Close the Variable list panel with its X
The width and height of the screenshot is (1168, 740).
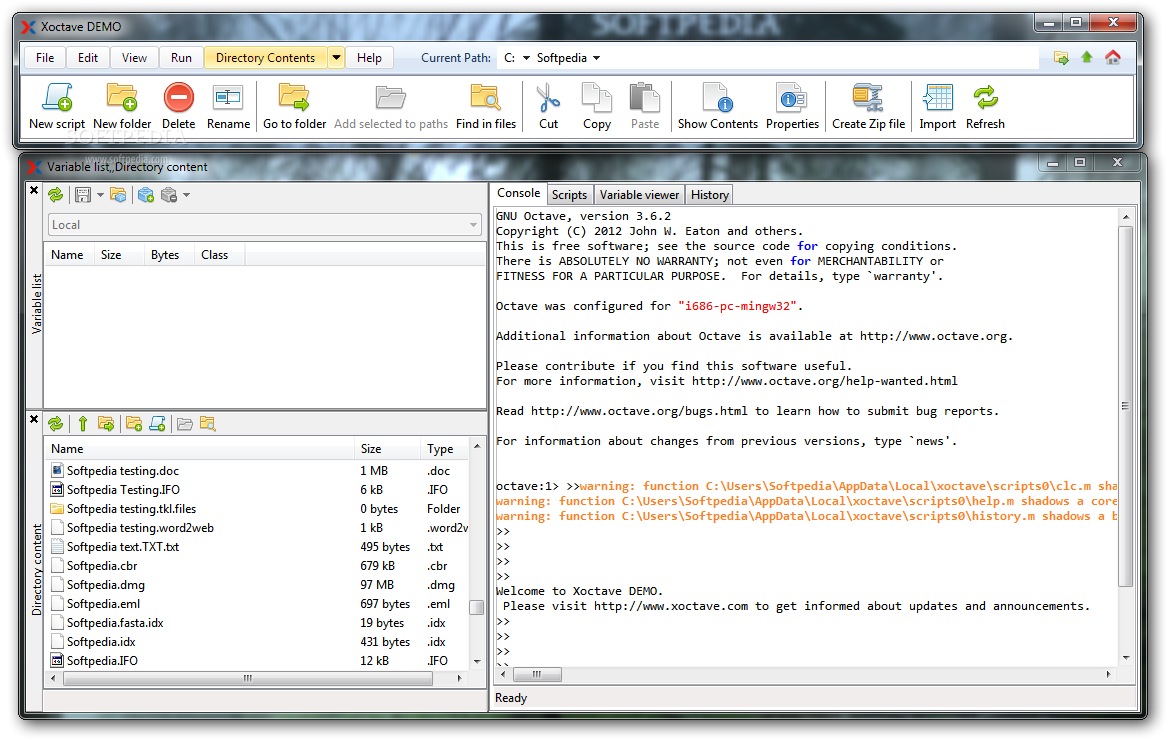pos(34,191)
